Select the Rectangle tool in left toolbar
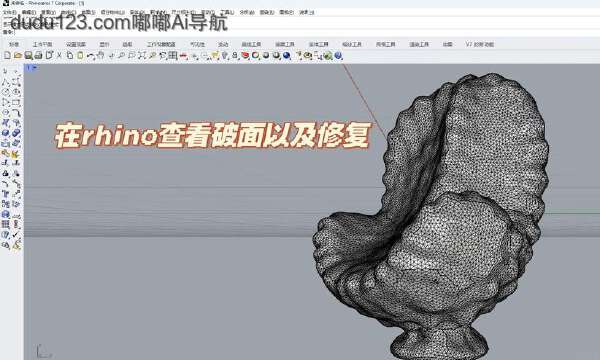600x360 pixels. click(16, 103)
